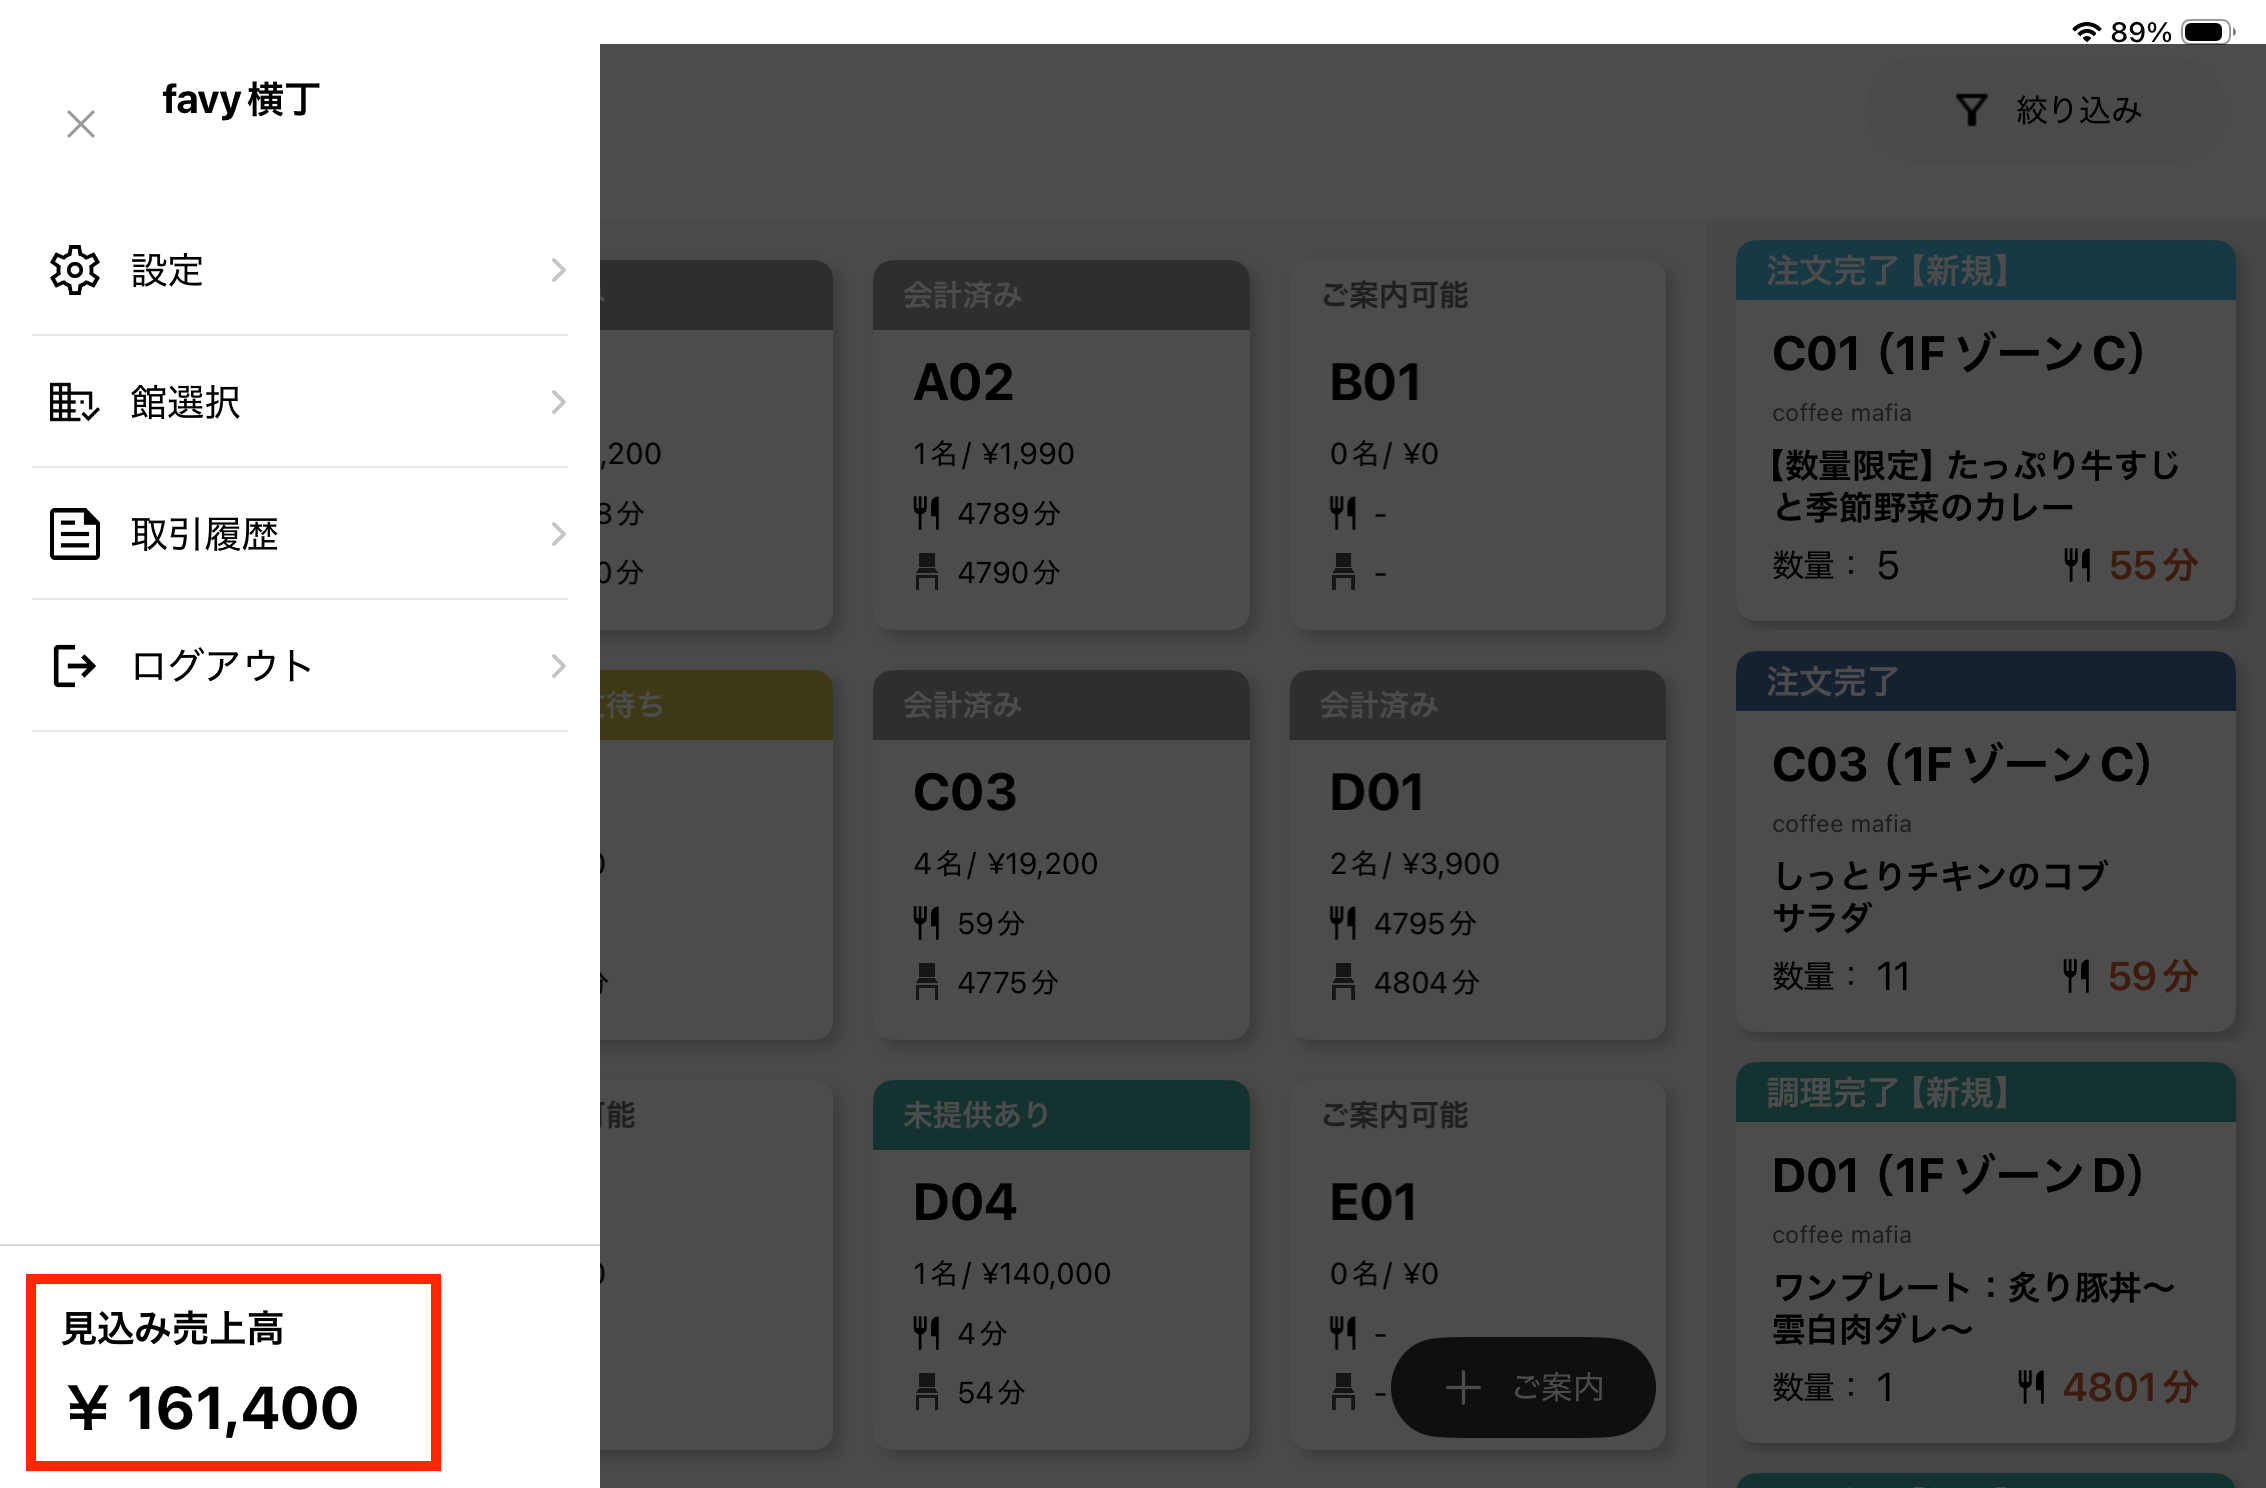Open the 取引履歴 menu entry
Image resolution: width=2266 pixels, height=1488 pixels.
(205, 534)
